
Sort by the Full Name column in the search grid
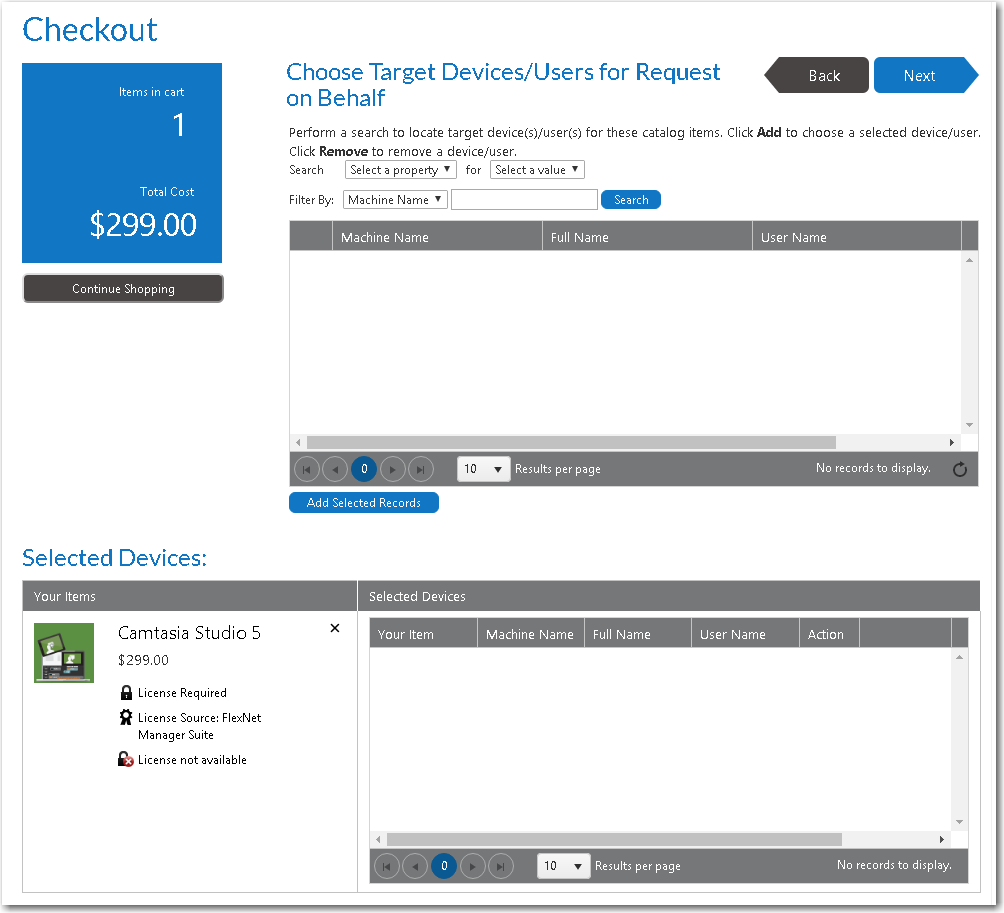pyautogui.click(x=580, y=237)
